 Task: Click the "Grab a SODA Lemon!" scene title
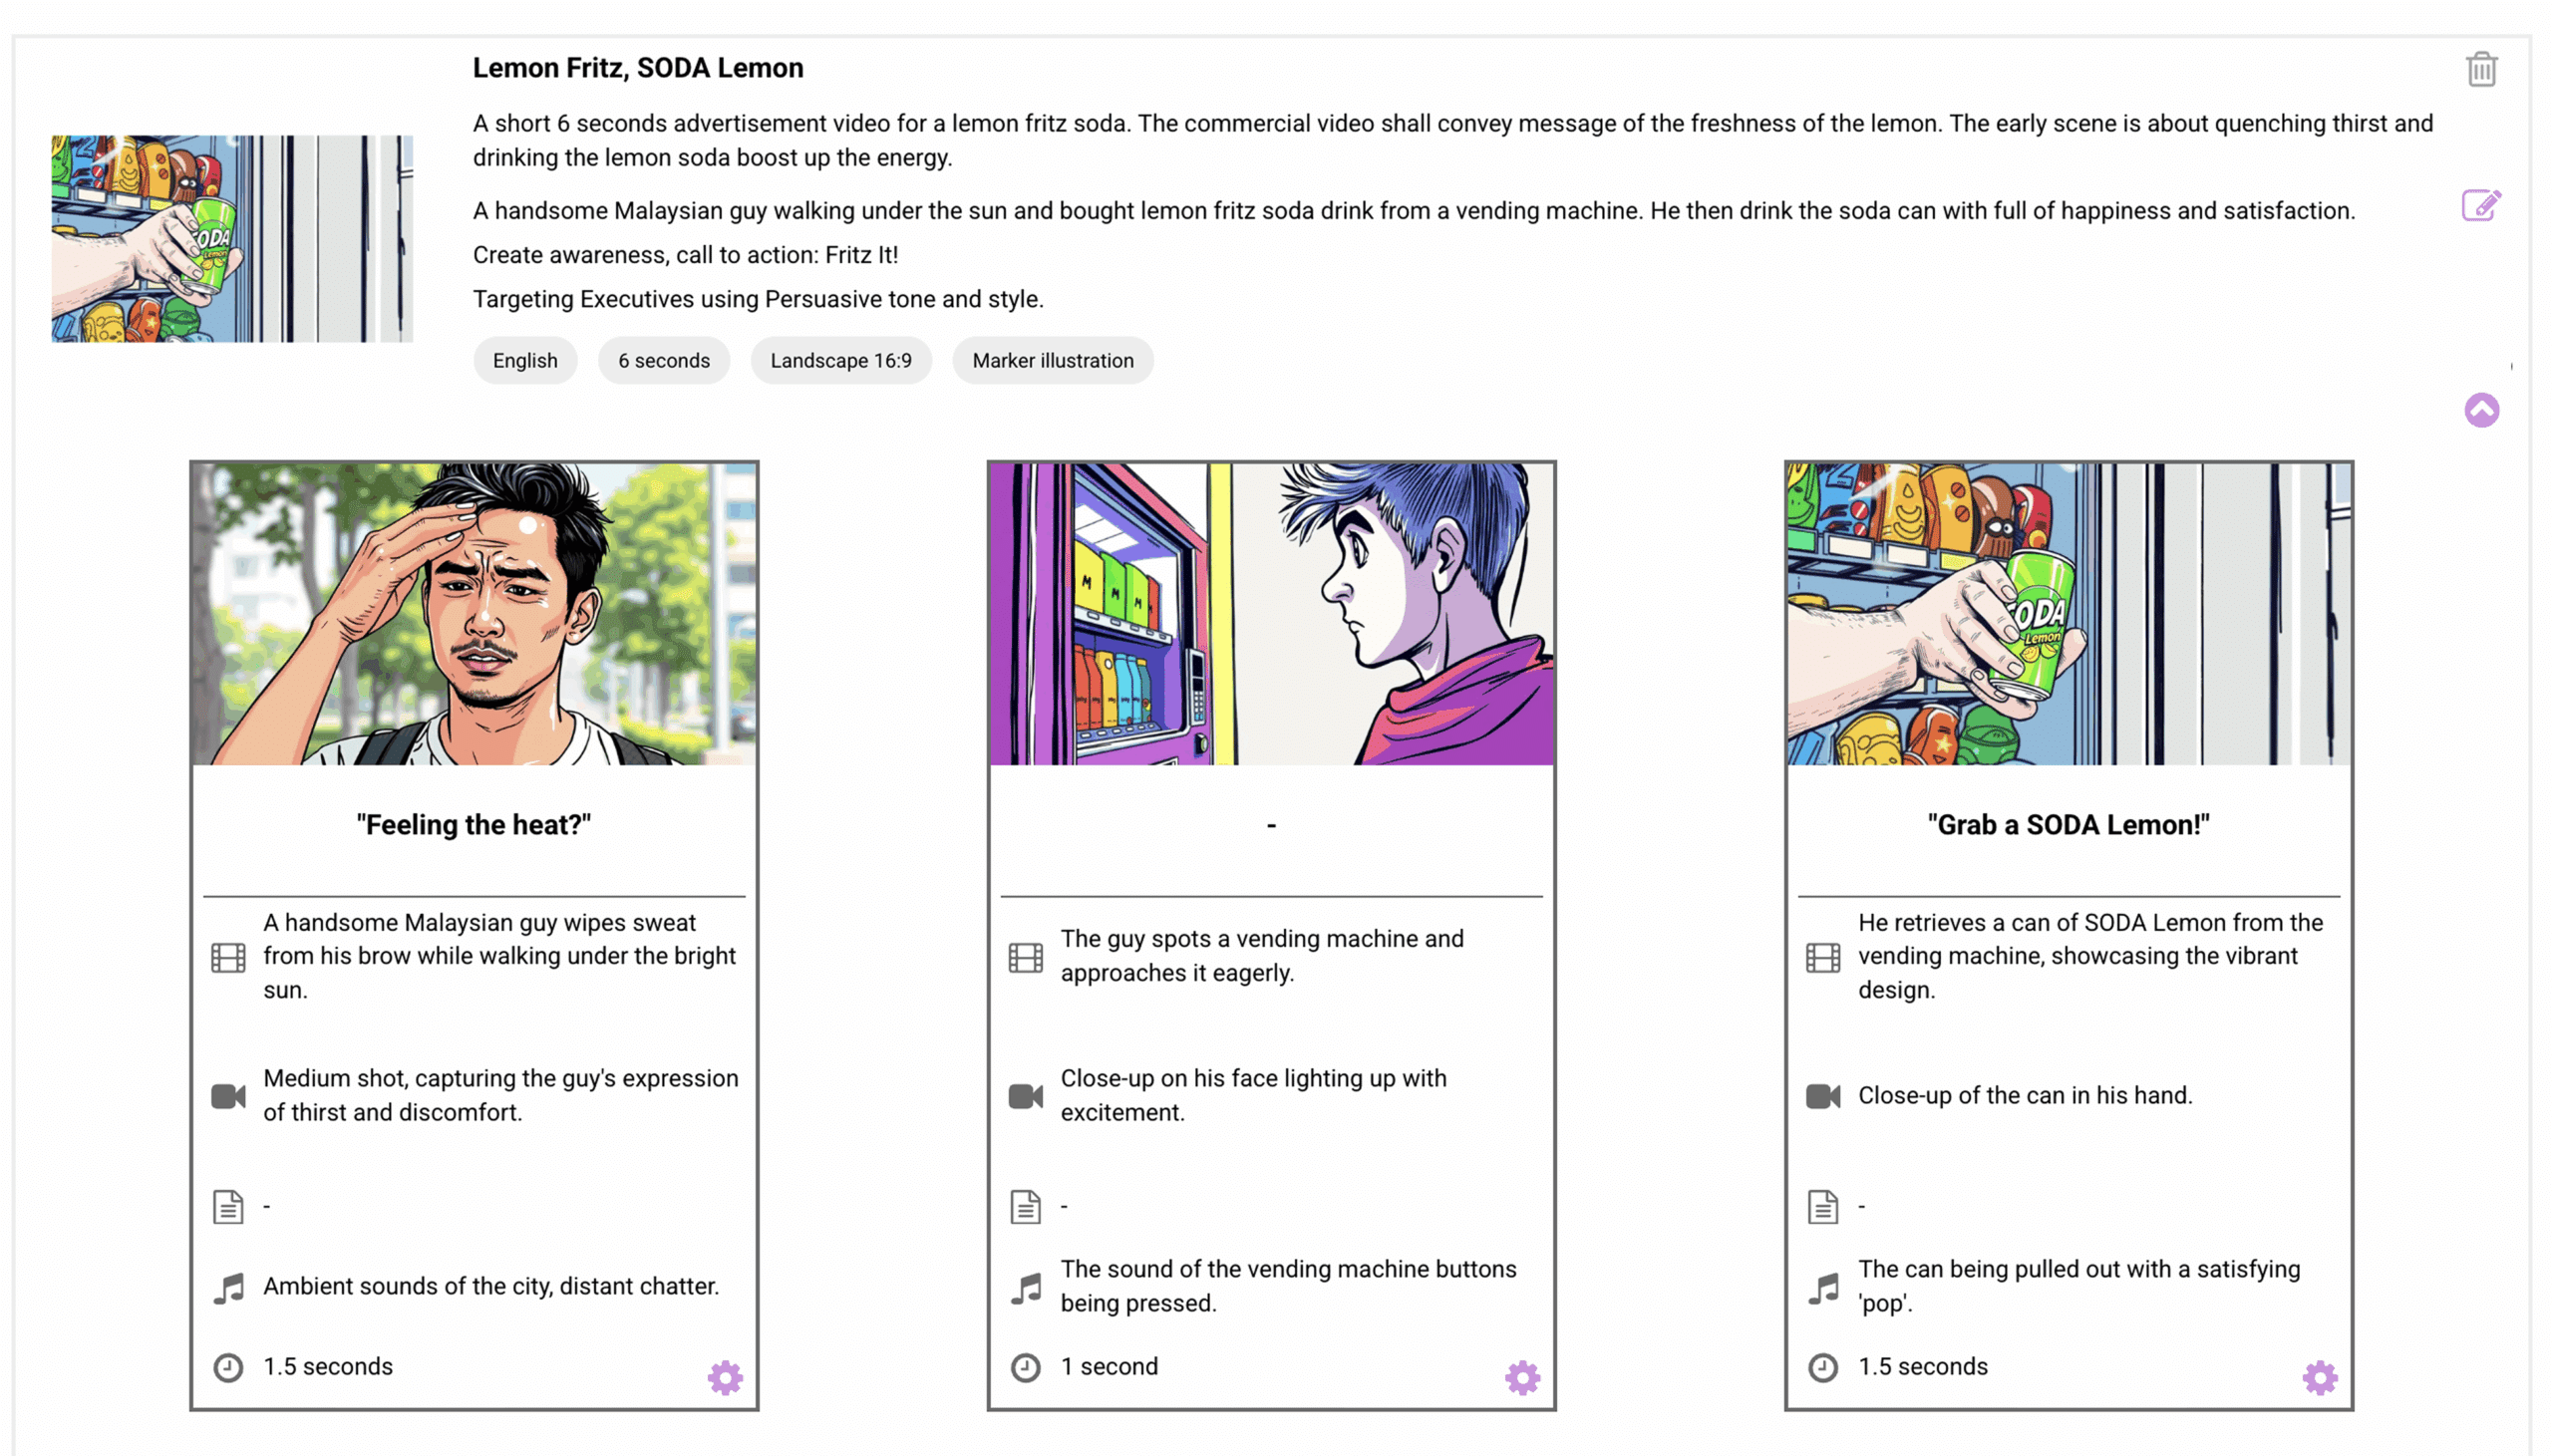(2068, 825)
